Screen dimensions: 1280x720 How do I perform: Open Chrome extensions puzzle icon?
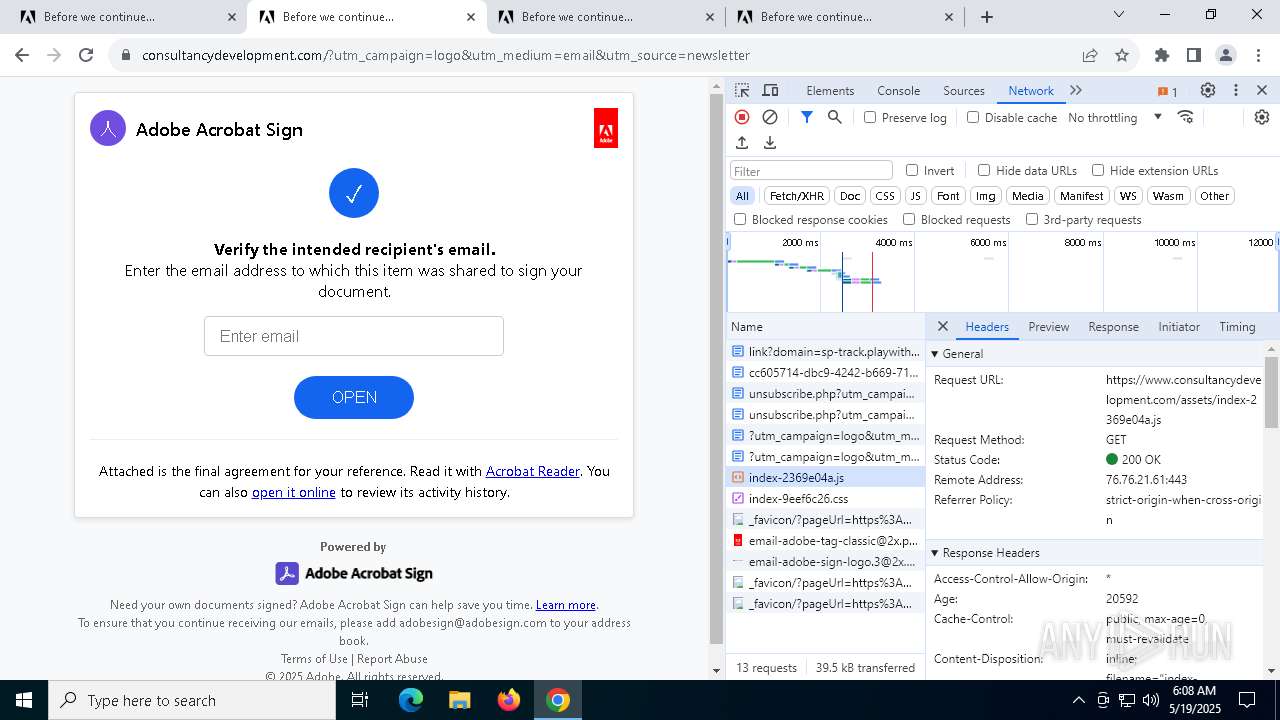coord(1162,56)
